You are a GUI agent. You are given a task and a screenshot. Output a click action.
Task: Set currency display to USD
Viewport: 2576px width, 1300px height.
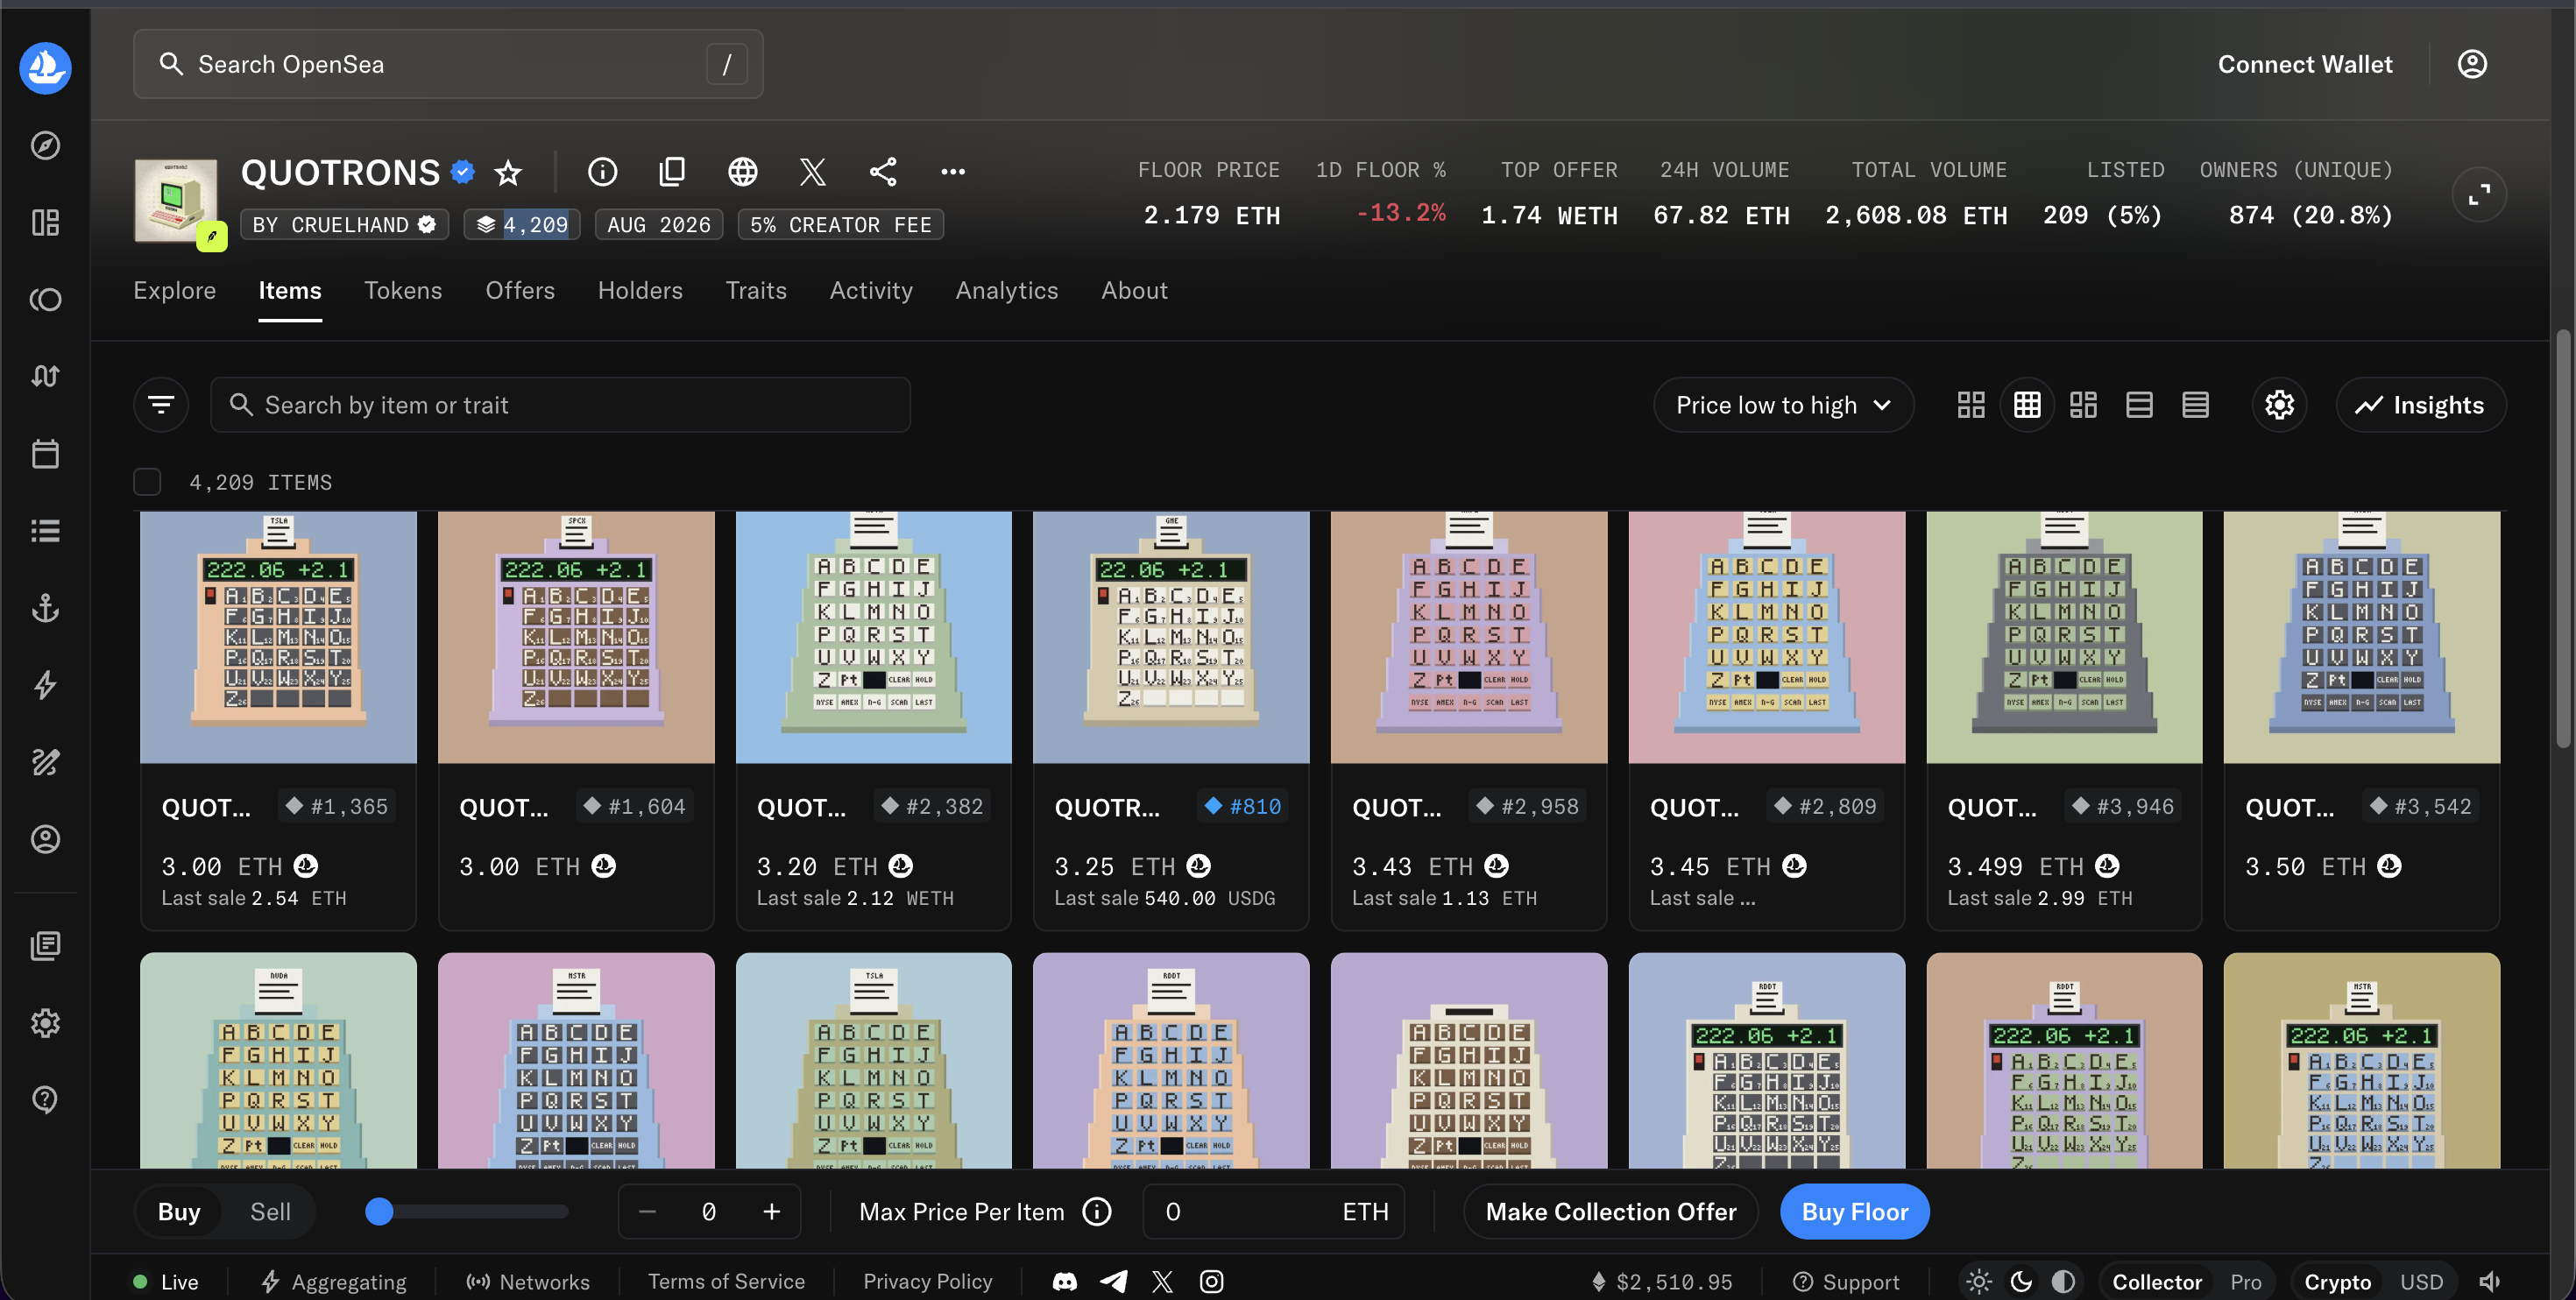(x=2421, y=1282)
